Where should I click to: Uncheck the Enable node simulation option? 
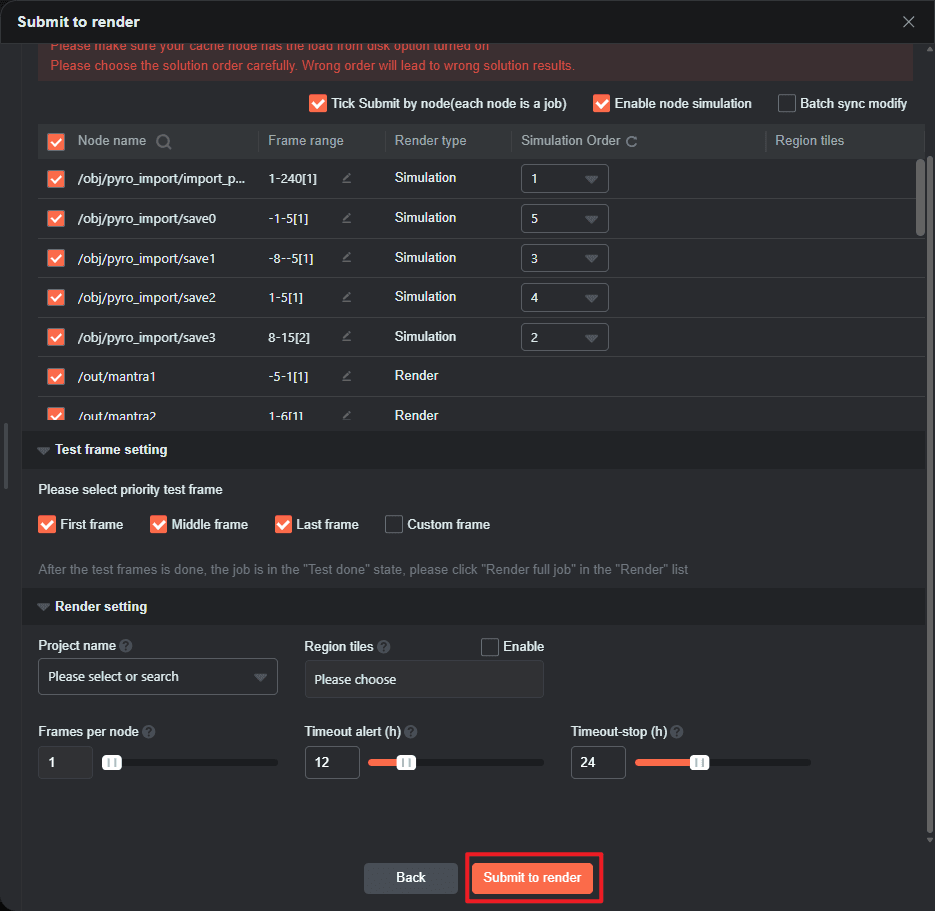point(601,103)
